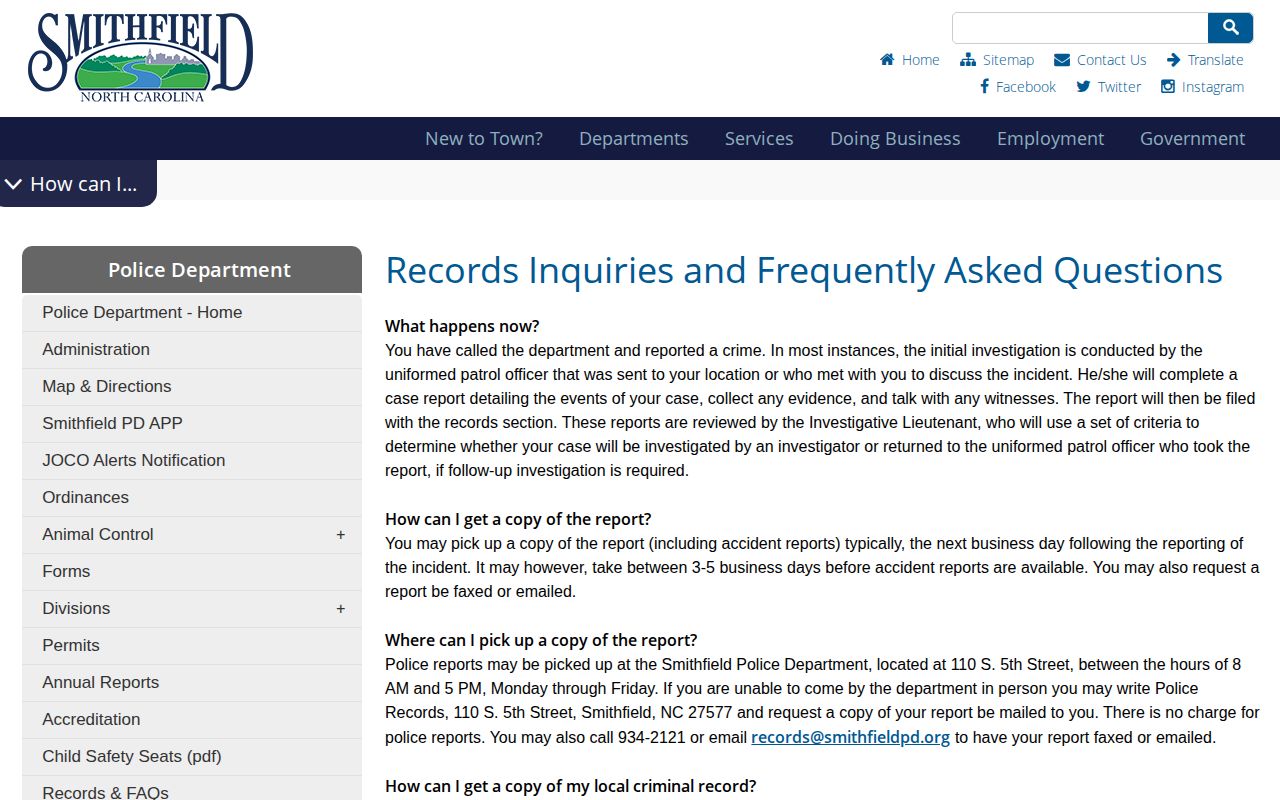Open Forms sidebar link
This screenshot has height=800, width=1280.
(x=192, y=572)
